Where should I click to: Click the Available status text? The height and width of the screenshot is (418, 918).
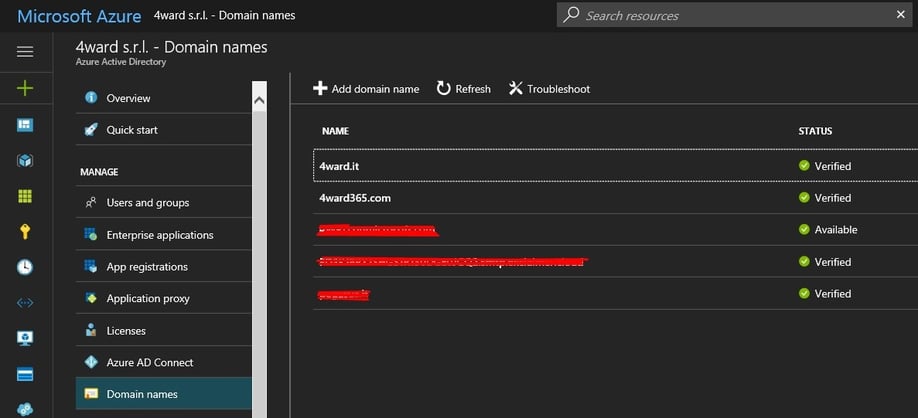836,230
